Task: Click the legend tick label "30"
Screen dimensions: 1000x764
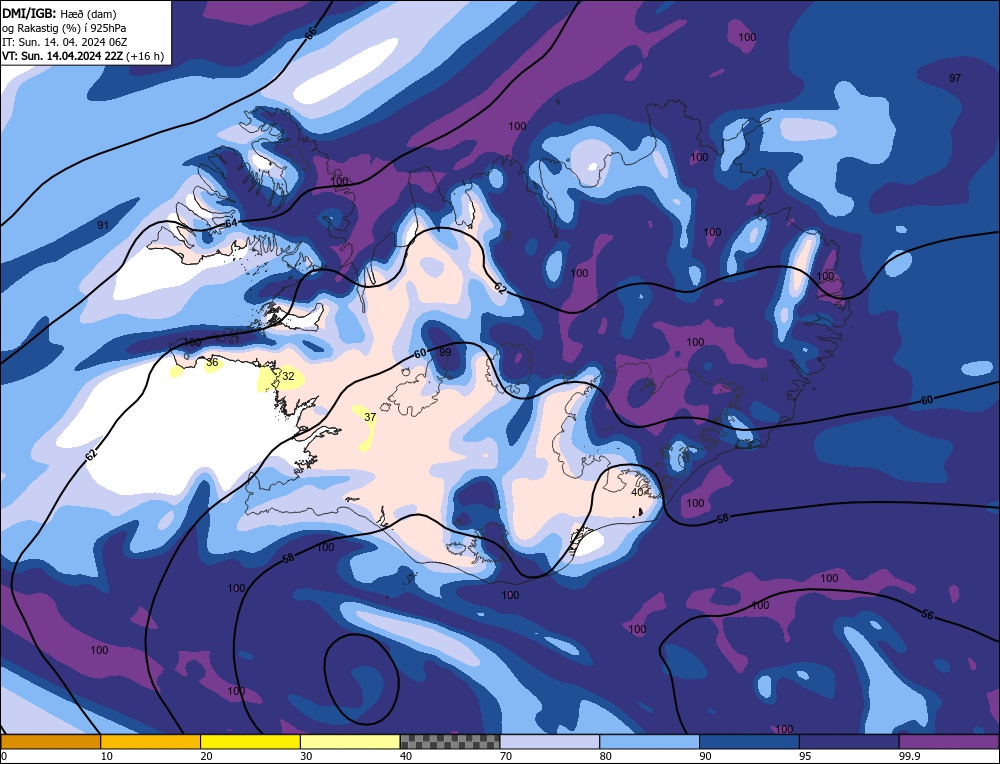Action: click(x=306, y=756)
